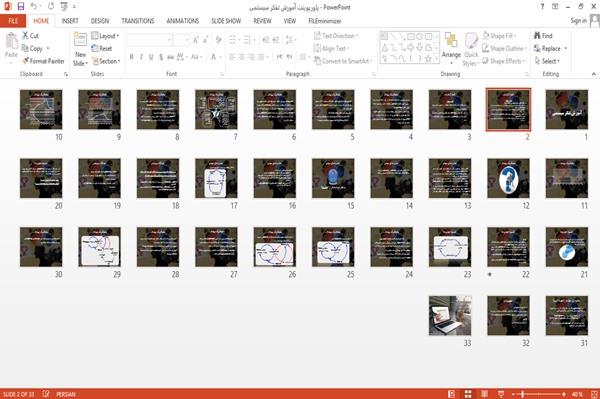
Task: Switch to the DESIGN tab
Action: (x=100, y=21)
